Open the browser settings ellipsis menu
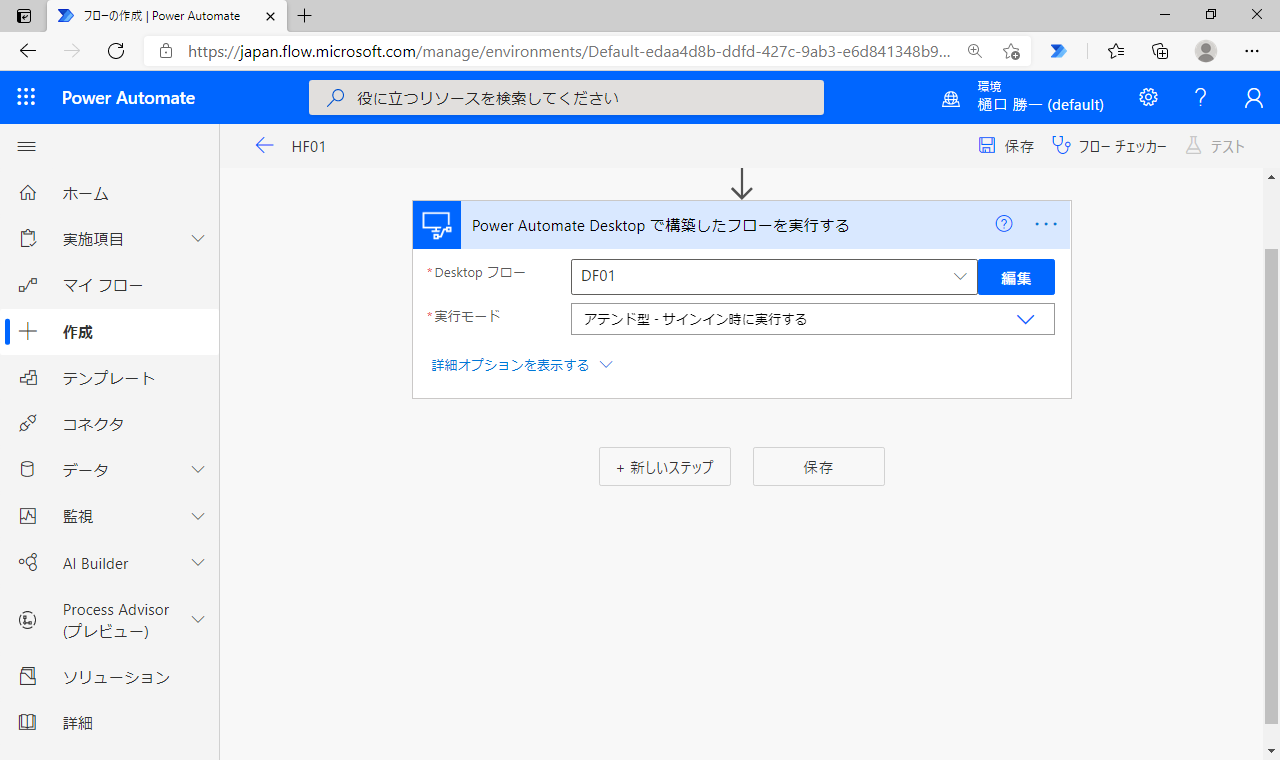1280x760 pixels. [1252, 51]
